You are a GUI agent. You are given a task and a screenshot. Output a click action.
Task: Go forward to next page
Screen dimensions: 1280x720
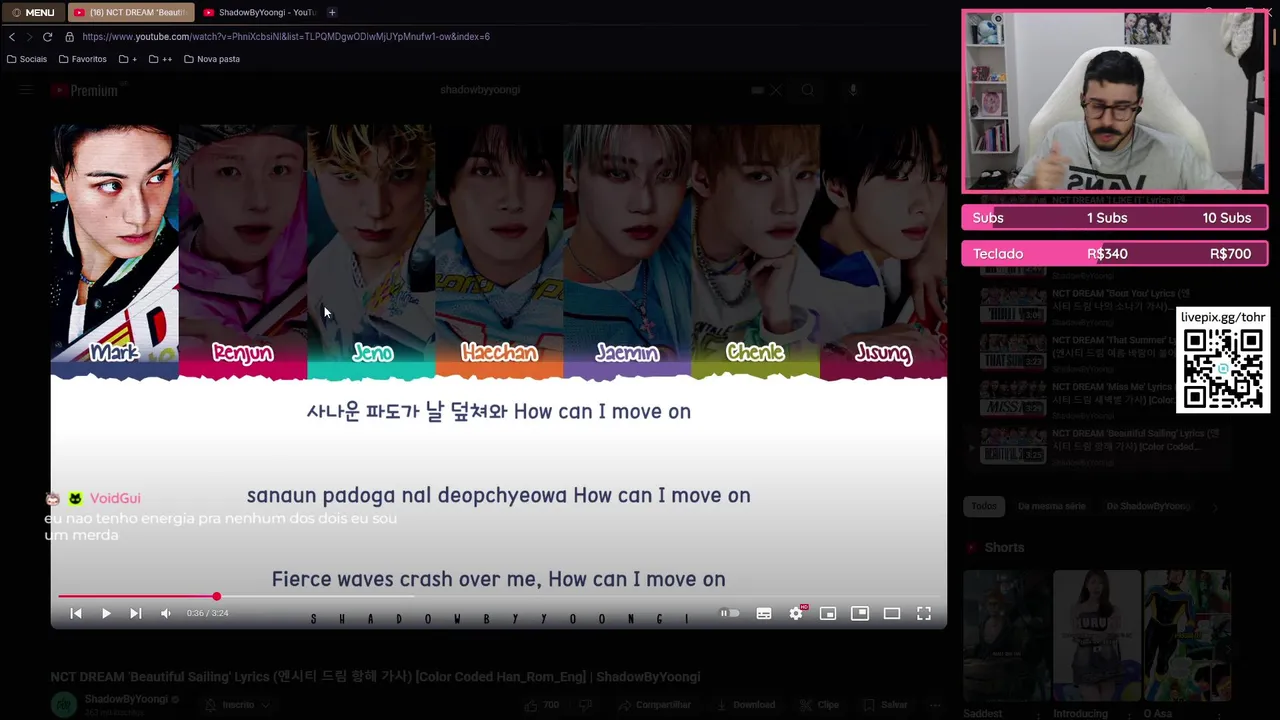click(29, 37)
